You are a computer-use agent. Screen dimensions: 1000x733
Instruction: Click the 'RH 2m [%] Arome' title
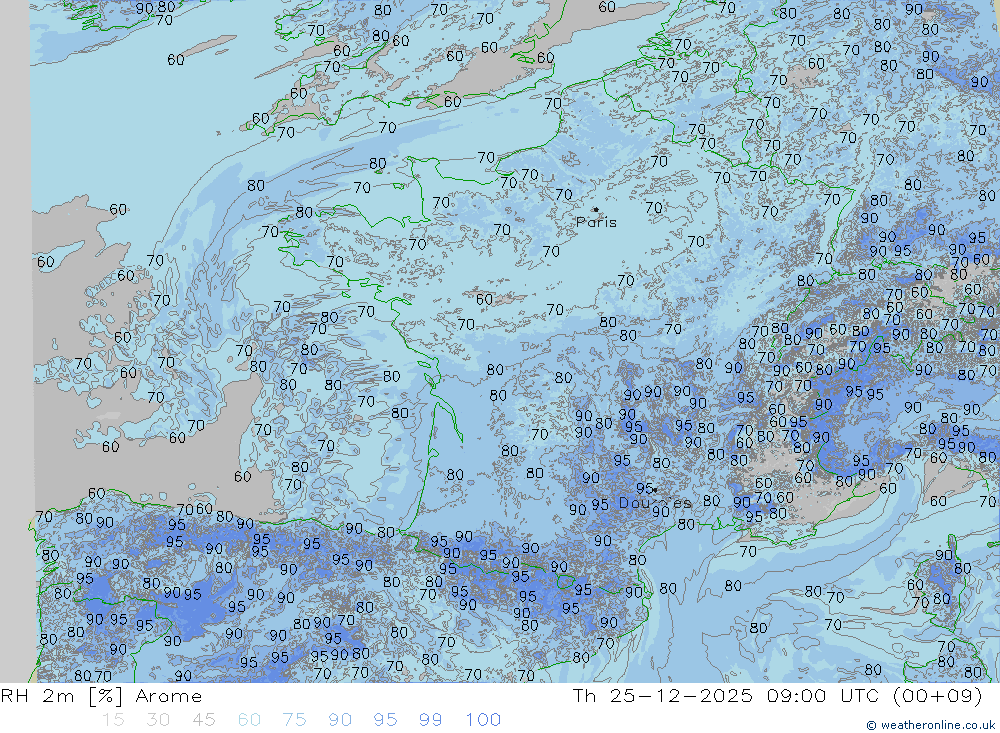101,696
